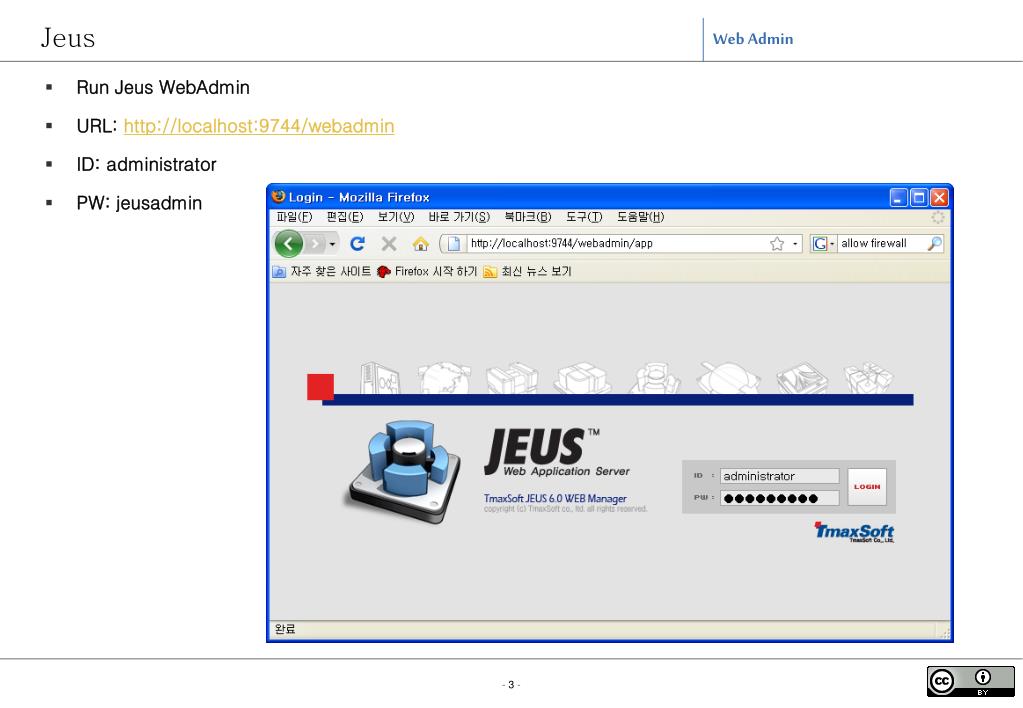
Task: Reload the page with refresh icon
Action: click(357, 244)
